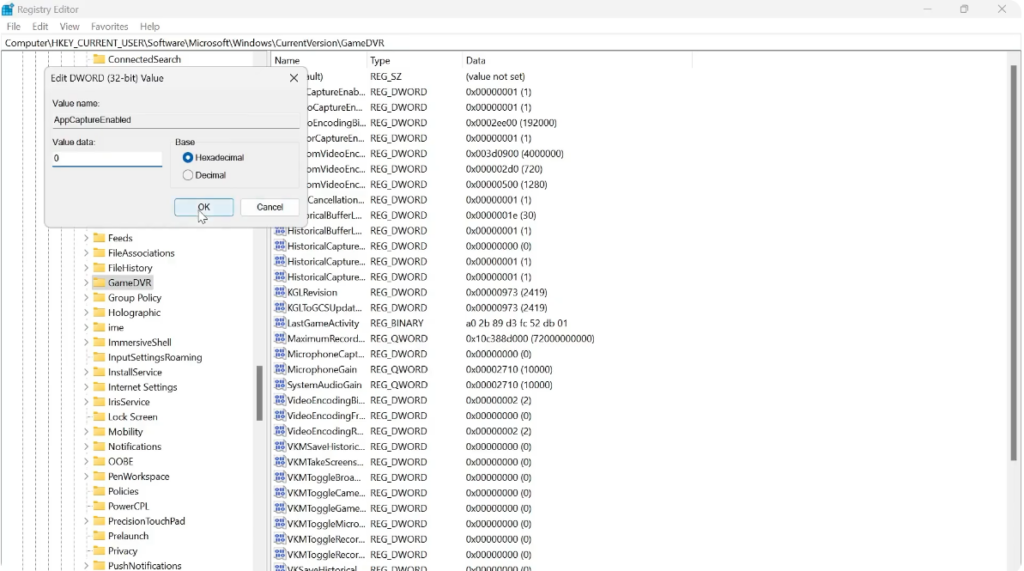The height and width of the screenshot is (571, 1024).
Task: Select the OOBE tree item
Action: (x=120, y=461)
